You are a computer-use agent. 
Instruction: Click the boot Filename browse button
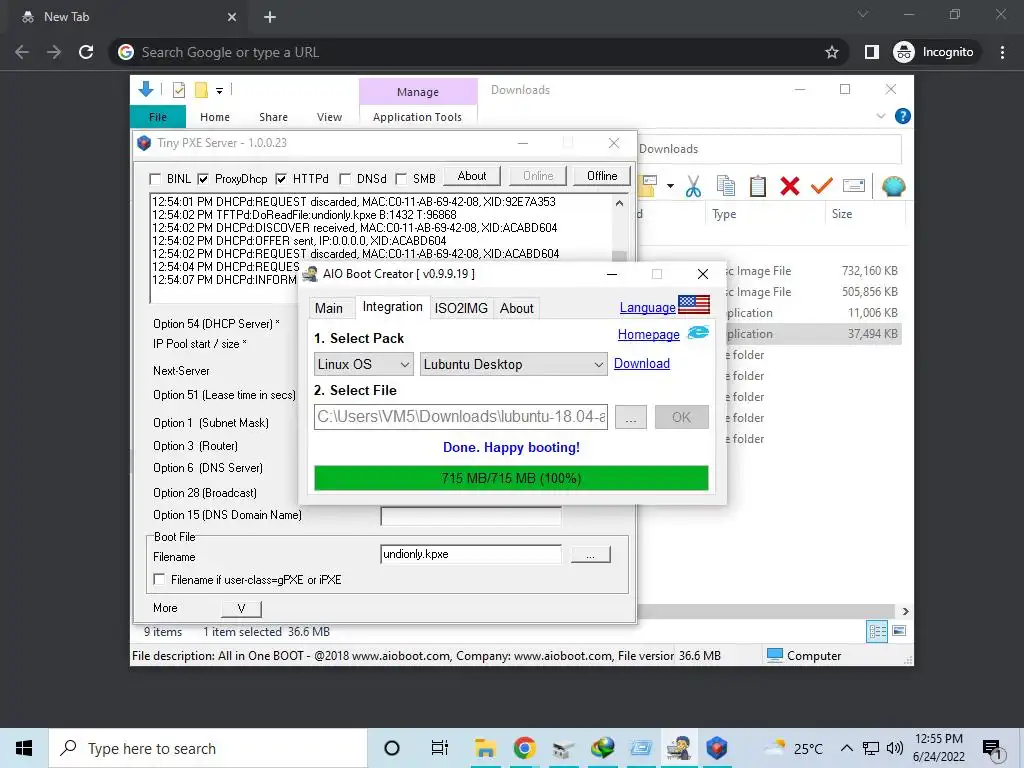590,554
